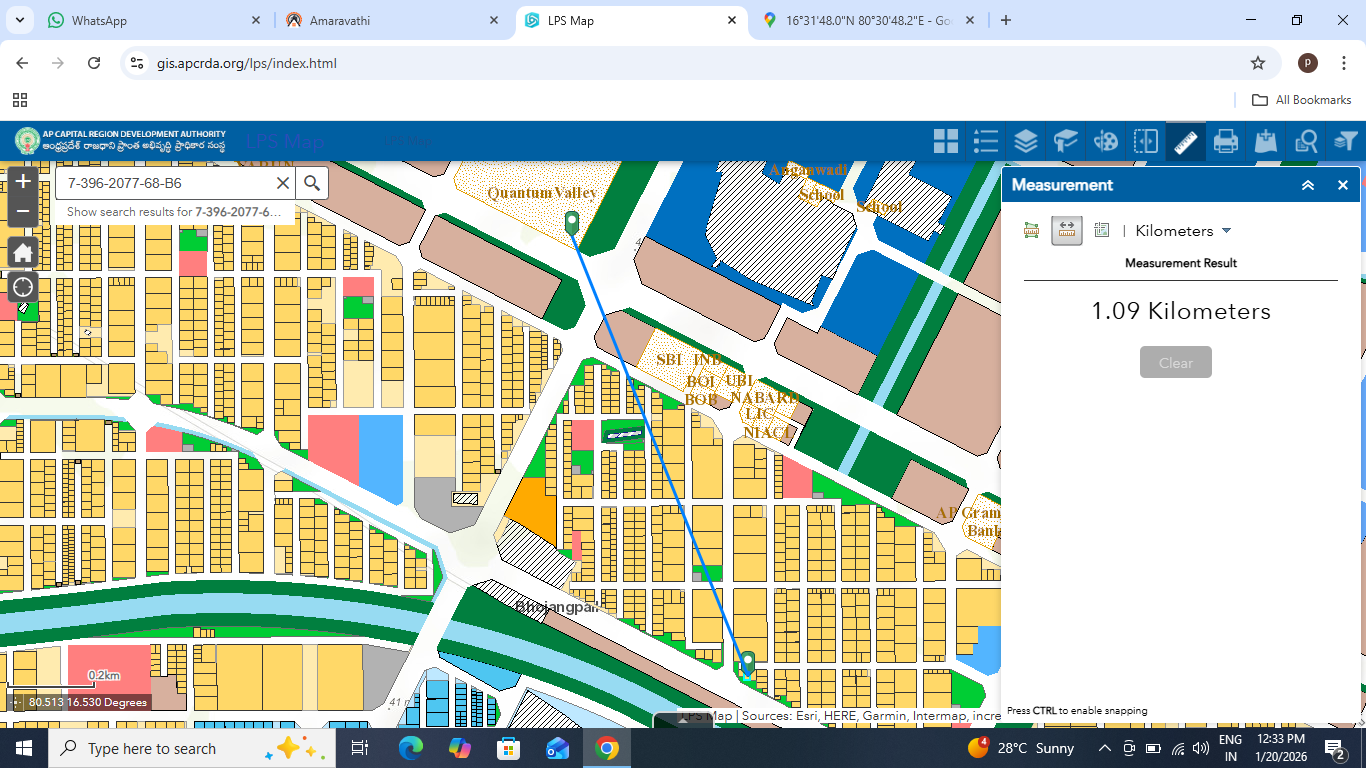The height and width of the screenshot is (768, 1366).
Task: Toggle the Area measurement tool
Action: [x=1032, y=231]
